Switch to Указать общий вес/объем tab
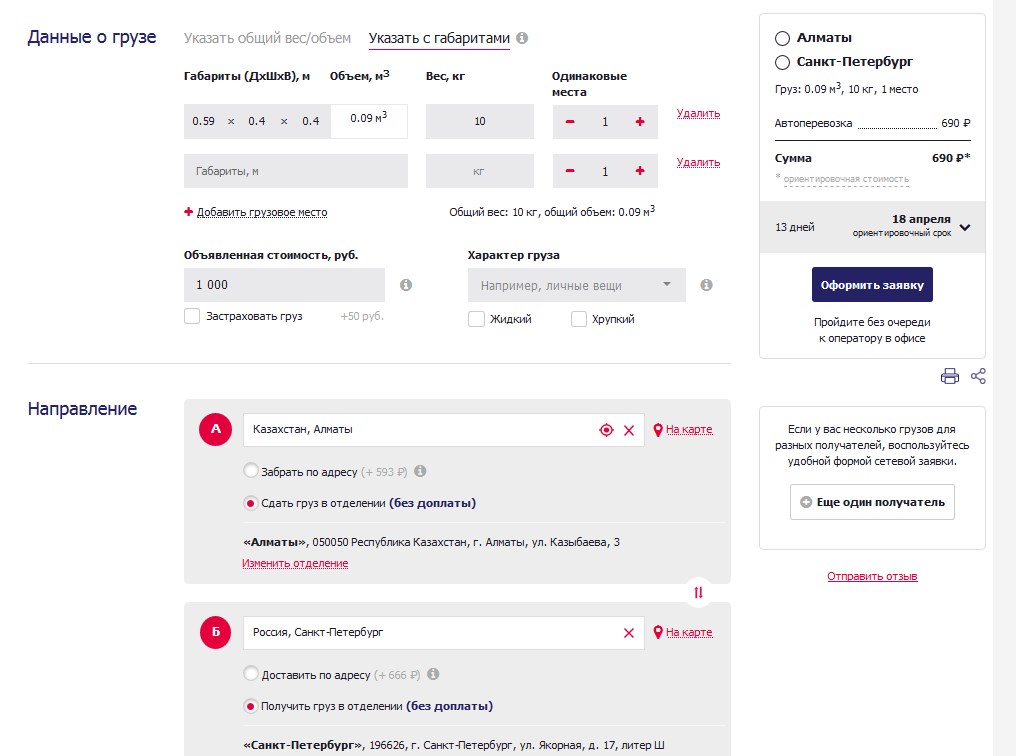 (267, 39)
